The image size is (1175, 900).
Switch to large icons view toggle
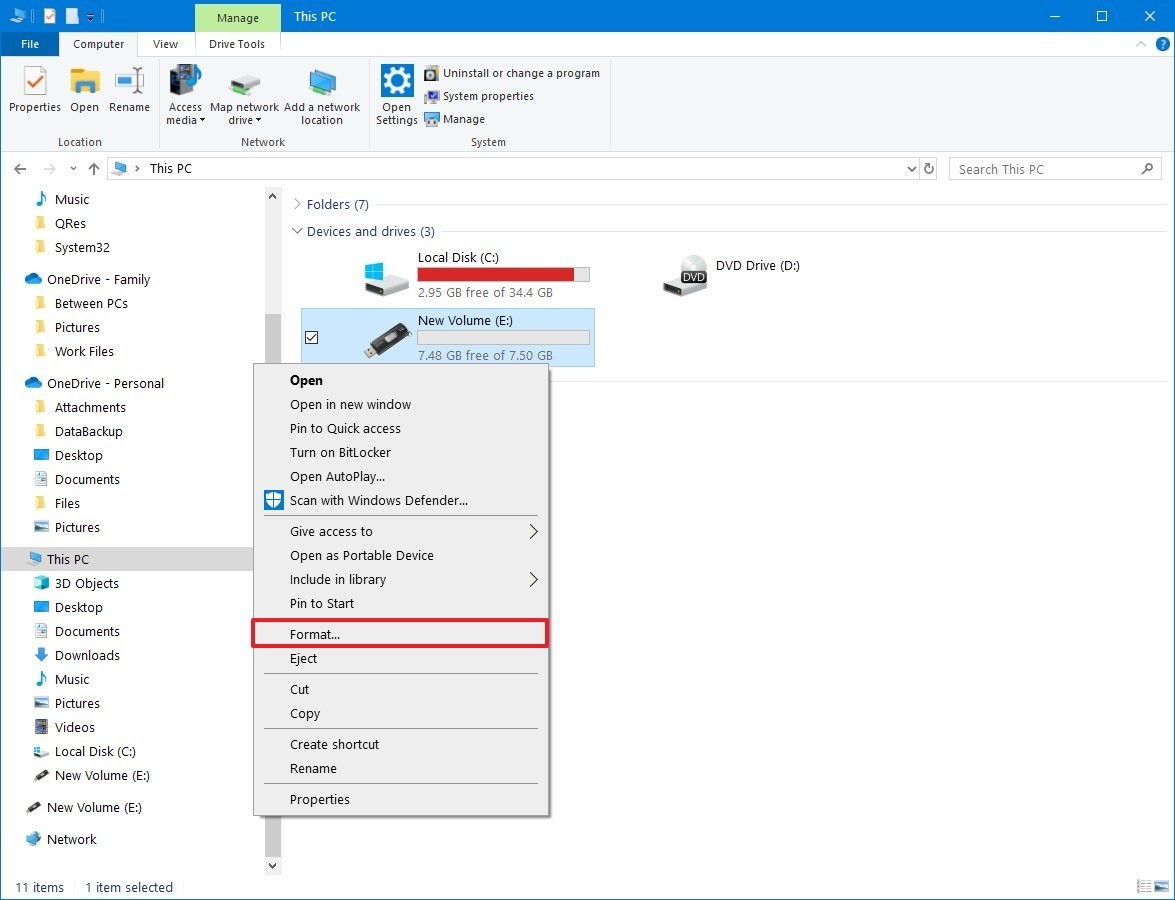[x=1161, y=887]
